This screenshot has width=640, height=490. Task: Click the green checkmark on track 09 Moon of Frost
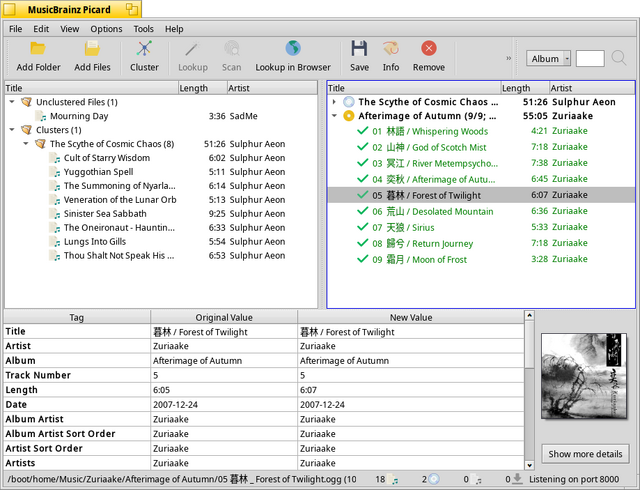click(x=362, y=259)
